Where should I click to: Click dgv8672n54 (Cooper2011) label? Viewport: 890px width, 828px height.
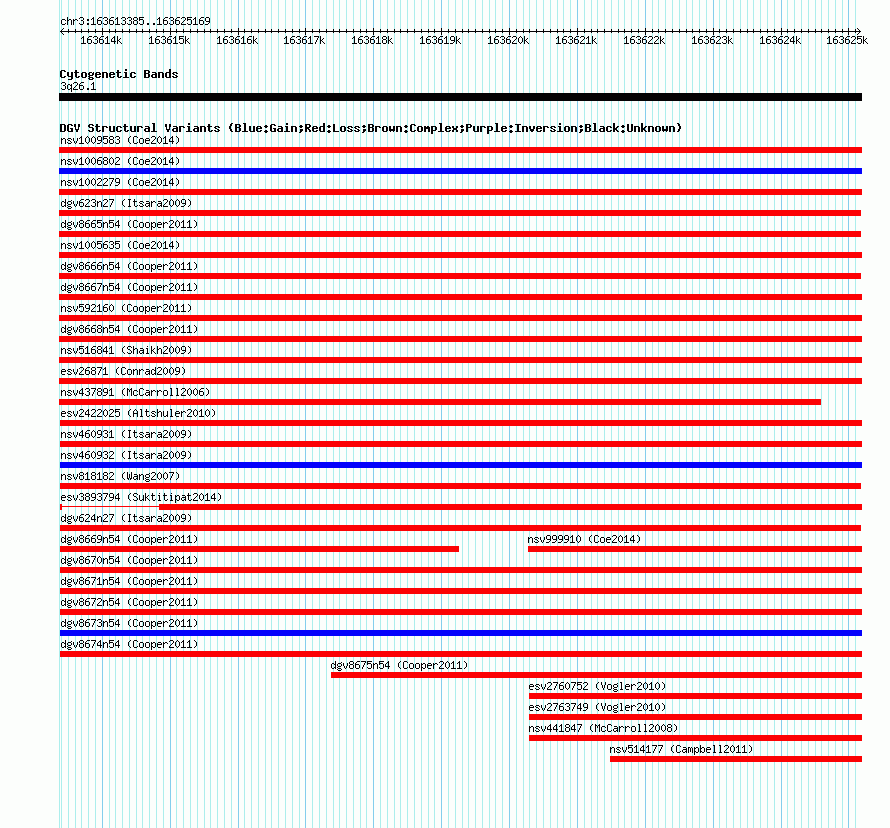coord(129,602)
